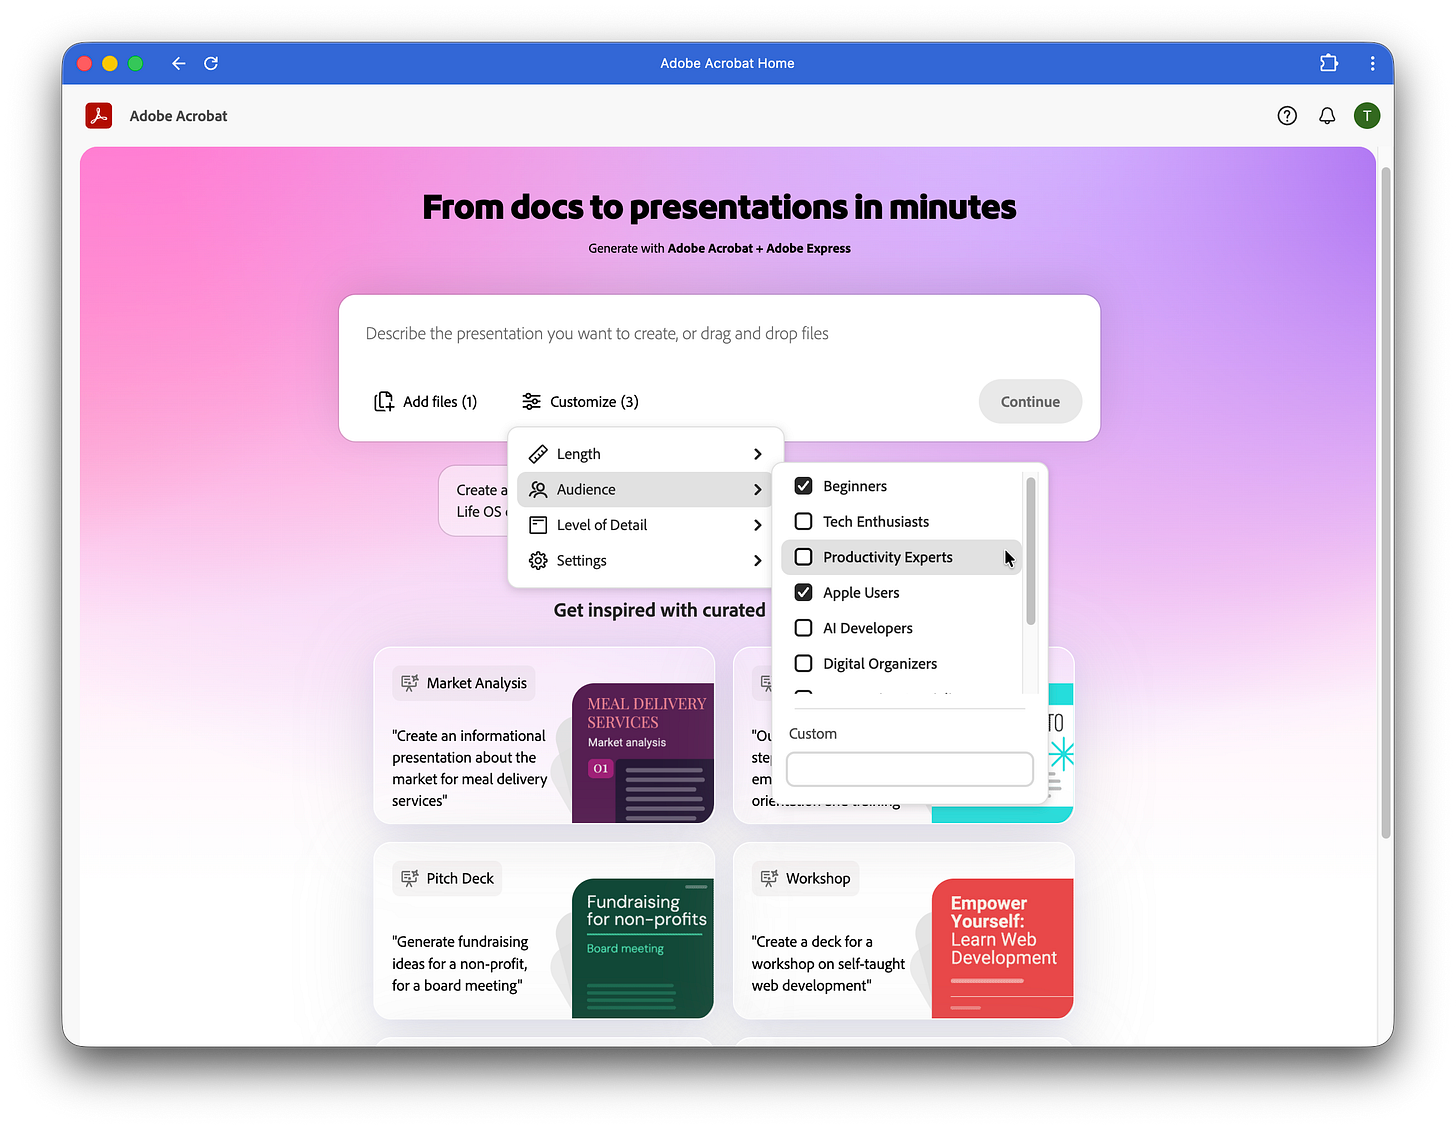Click the Continue button
This screenshot has width=1456, height=1129.
click(1030, 401)
